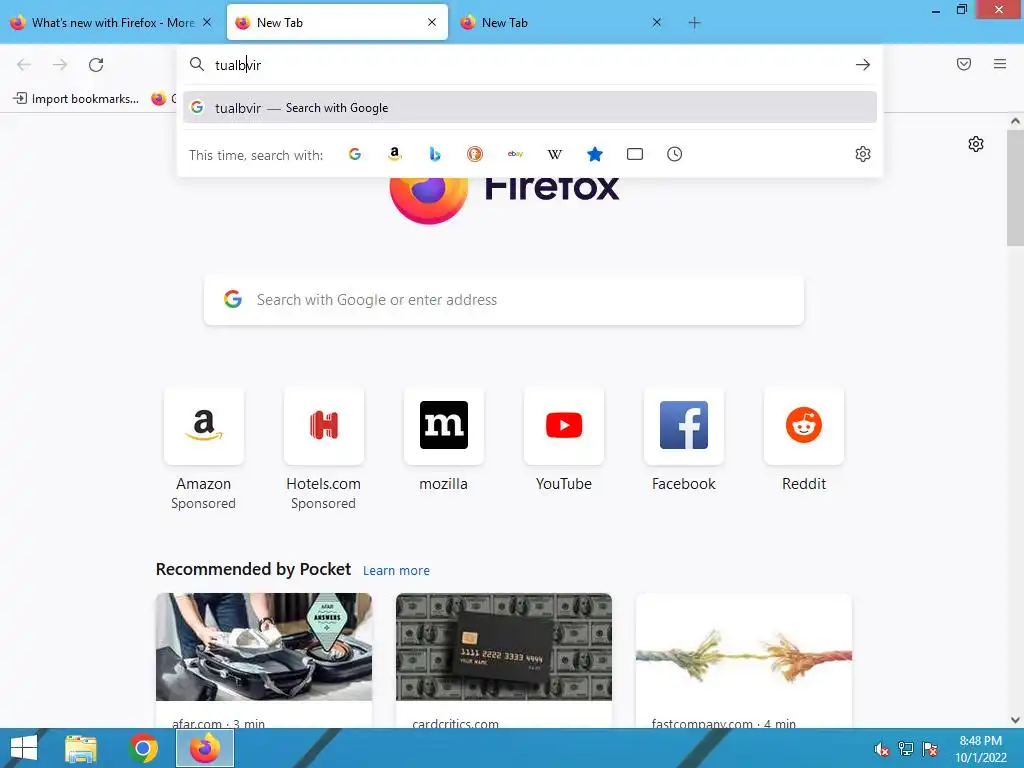Open the Firefox application menu
The width and height of the screenshot is (1024, 768).
1000,64
